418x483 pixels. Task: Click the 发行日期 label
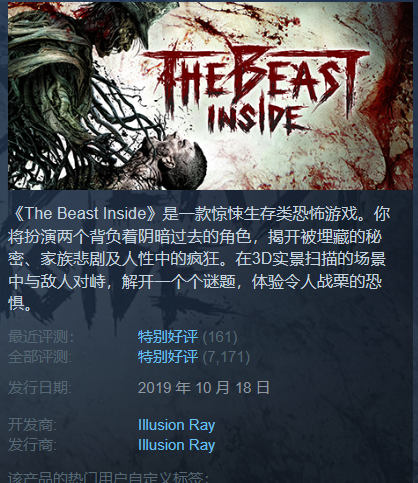click(x=40, y=388)
